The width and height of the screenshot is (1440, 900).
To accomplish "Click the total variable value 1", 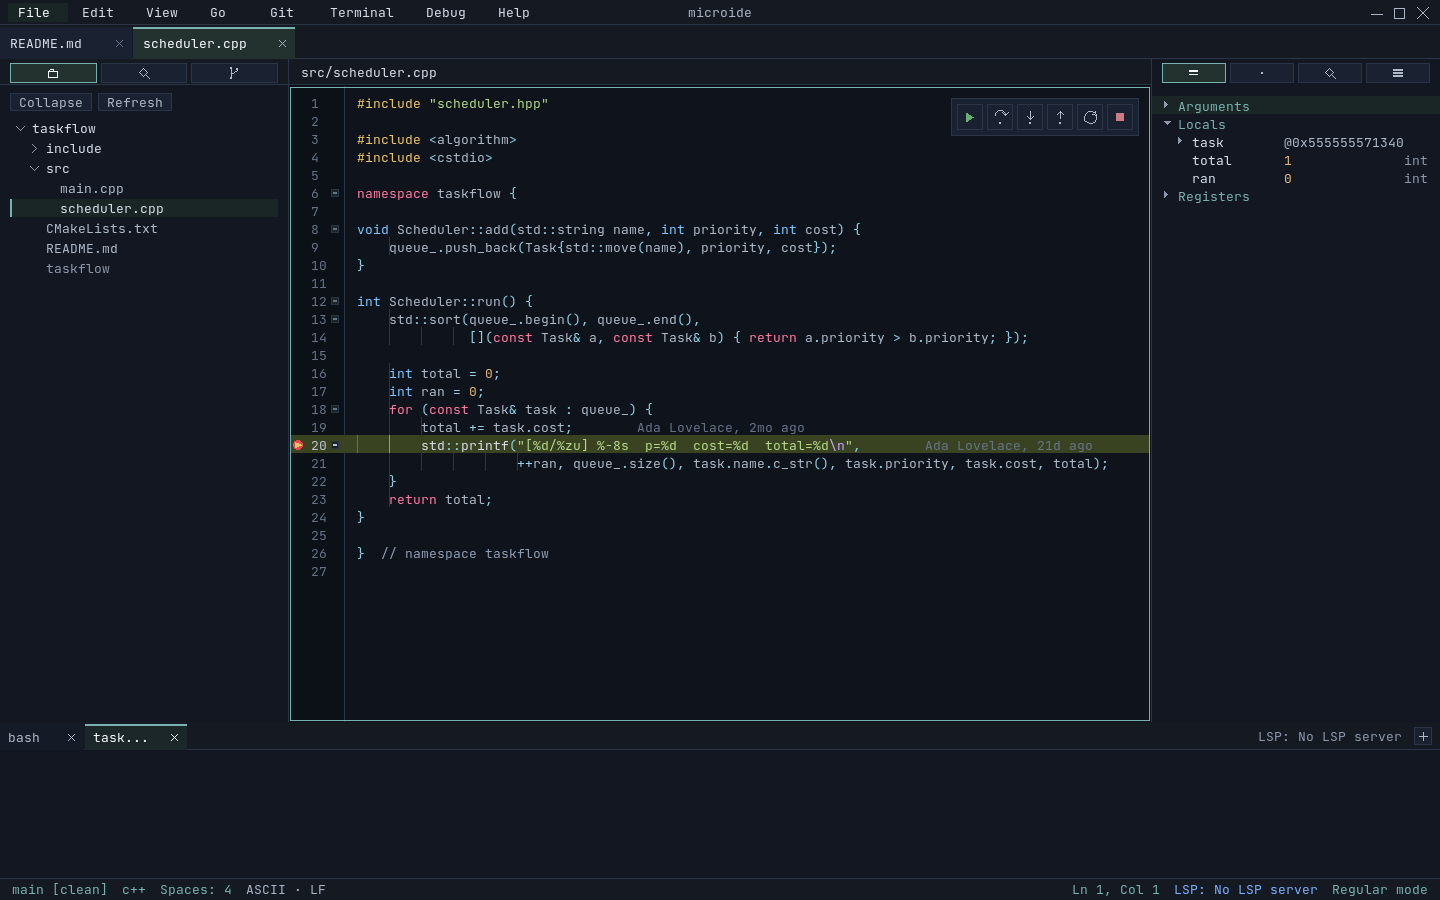I will click(1288, 161).
